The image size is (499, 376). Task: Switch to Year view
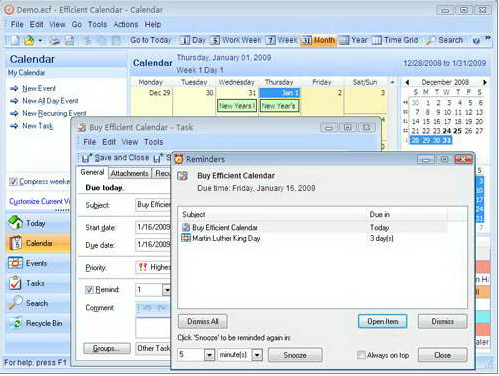click(353, 40)
